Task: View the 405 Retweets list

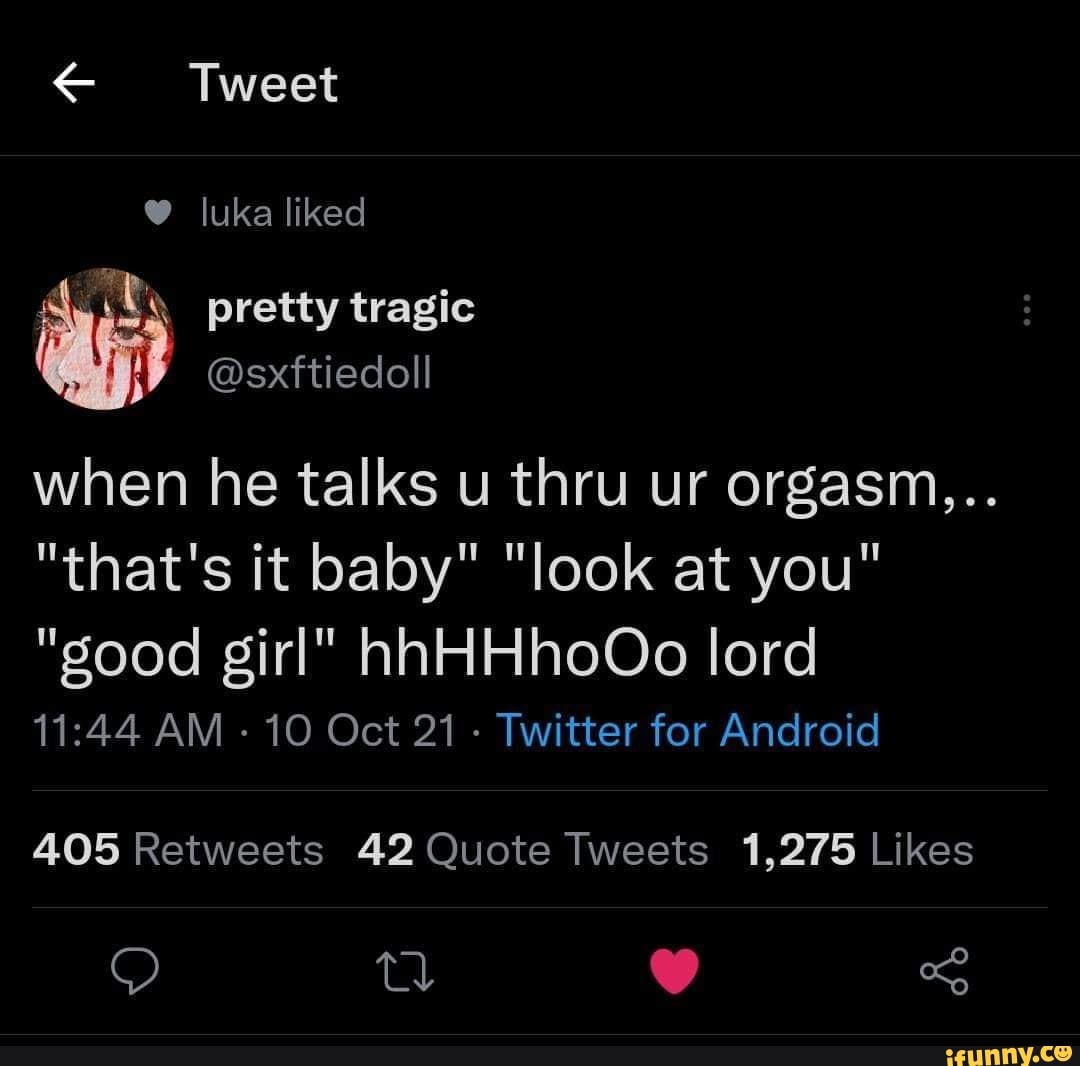Action: (178, 849)
